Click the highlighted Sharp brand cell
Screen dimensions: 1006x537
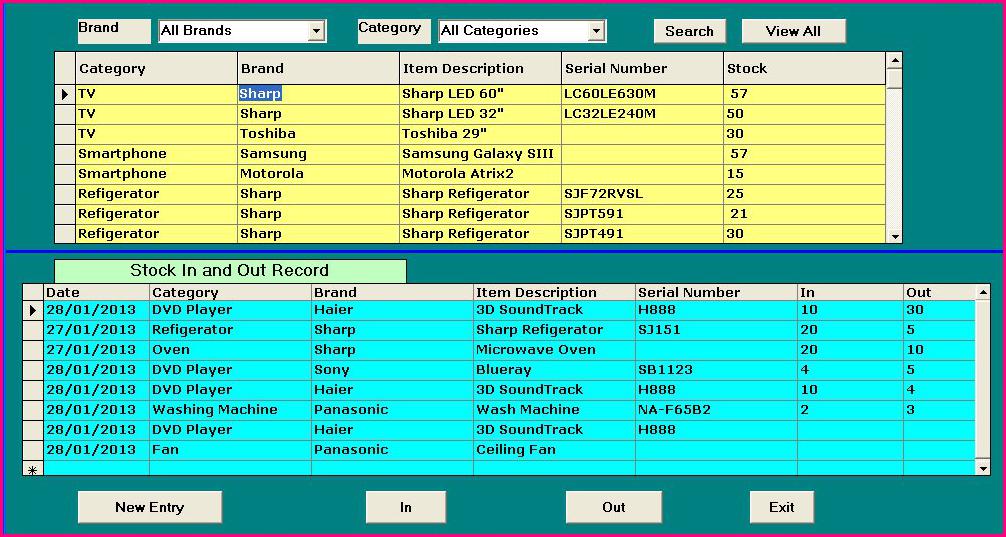[x=318, y=94]
